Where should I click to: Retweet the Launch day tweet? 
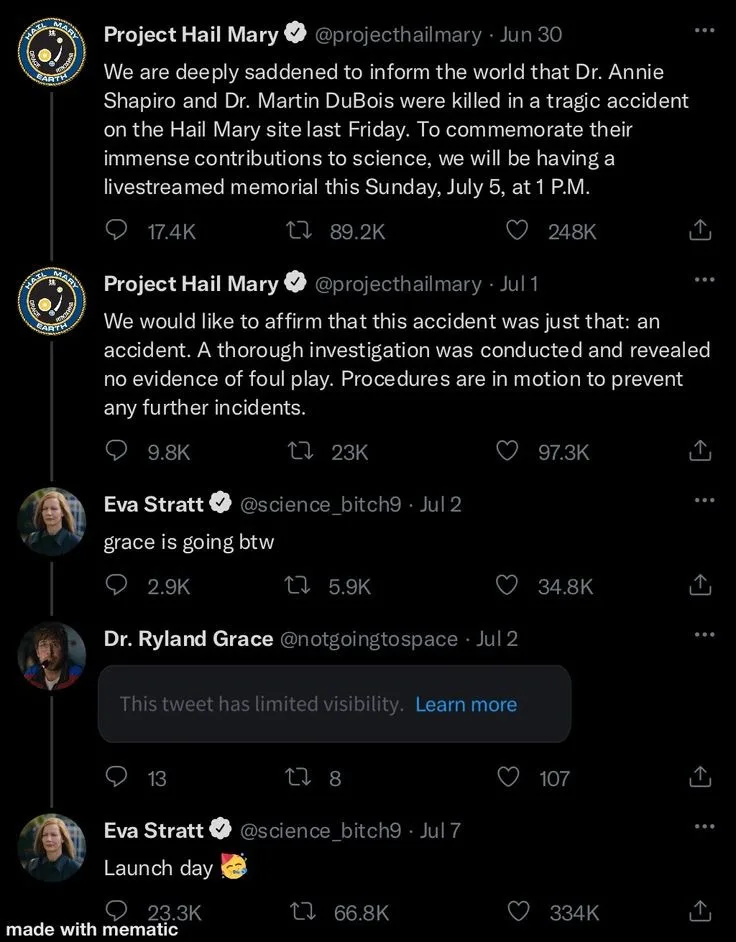pos(299,912)
